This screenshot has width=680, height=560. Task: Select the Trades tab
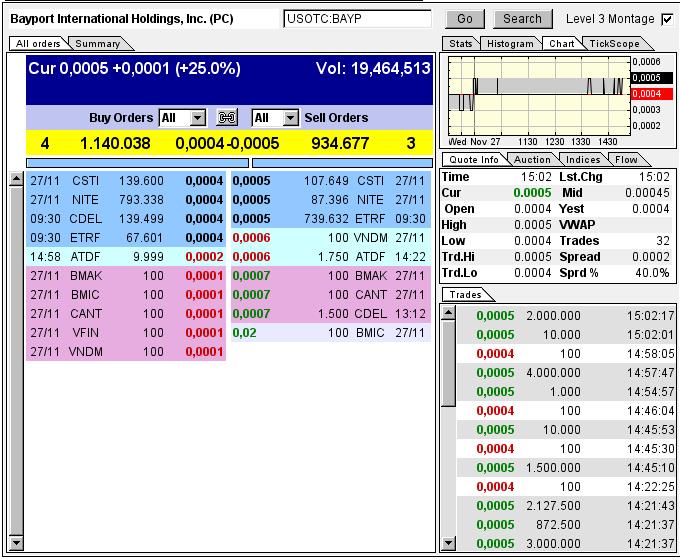[465, 295]
